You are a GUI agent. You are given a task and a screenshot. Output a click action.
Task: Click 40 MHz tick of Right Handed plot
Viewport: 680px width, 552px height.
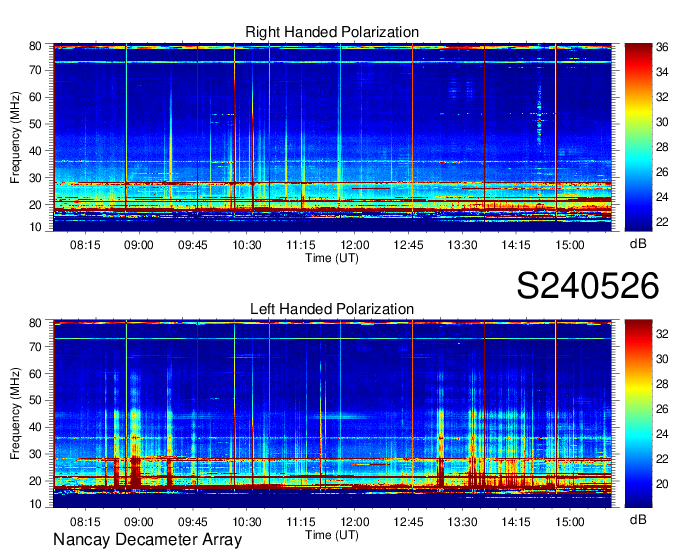click(x=35, y=151)
